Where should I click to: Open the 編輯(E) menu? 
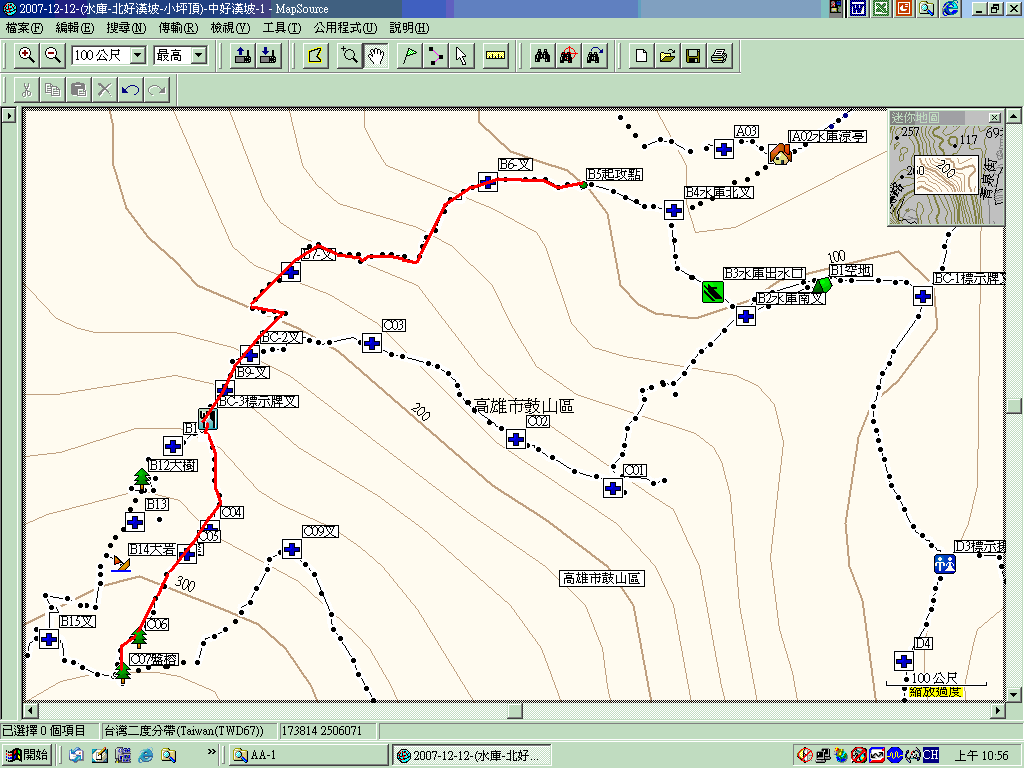click(x=74, y=27)
